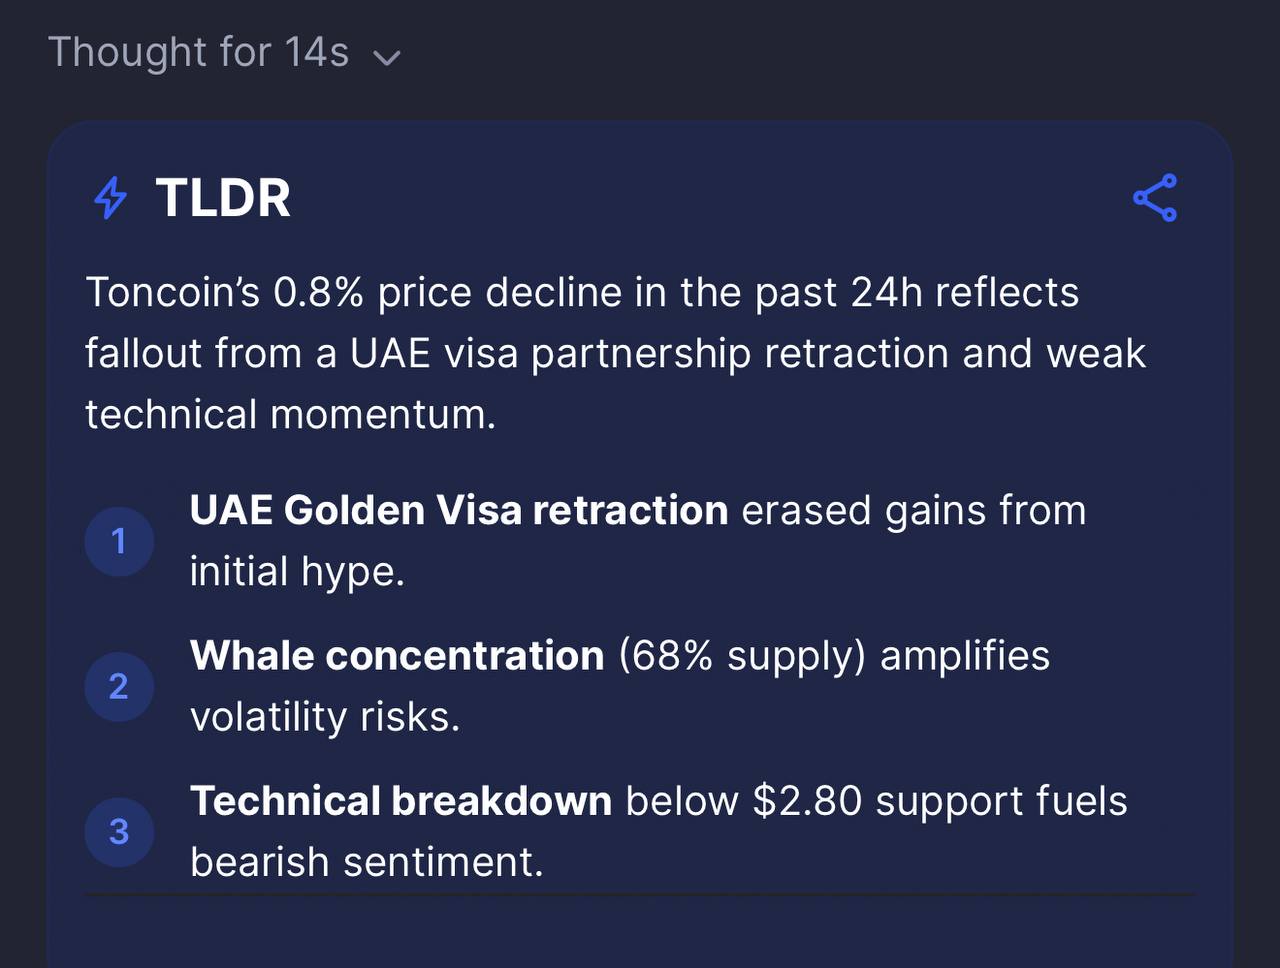Click the 'volatility risks.' text
Viewport: 1280px width, 968px height.
325,717
